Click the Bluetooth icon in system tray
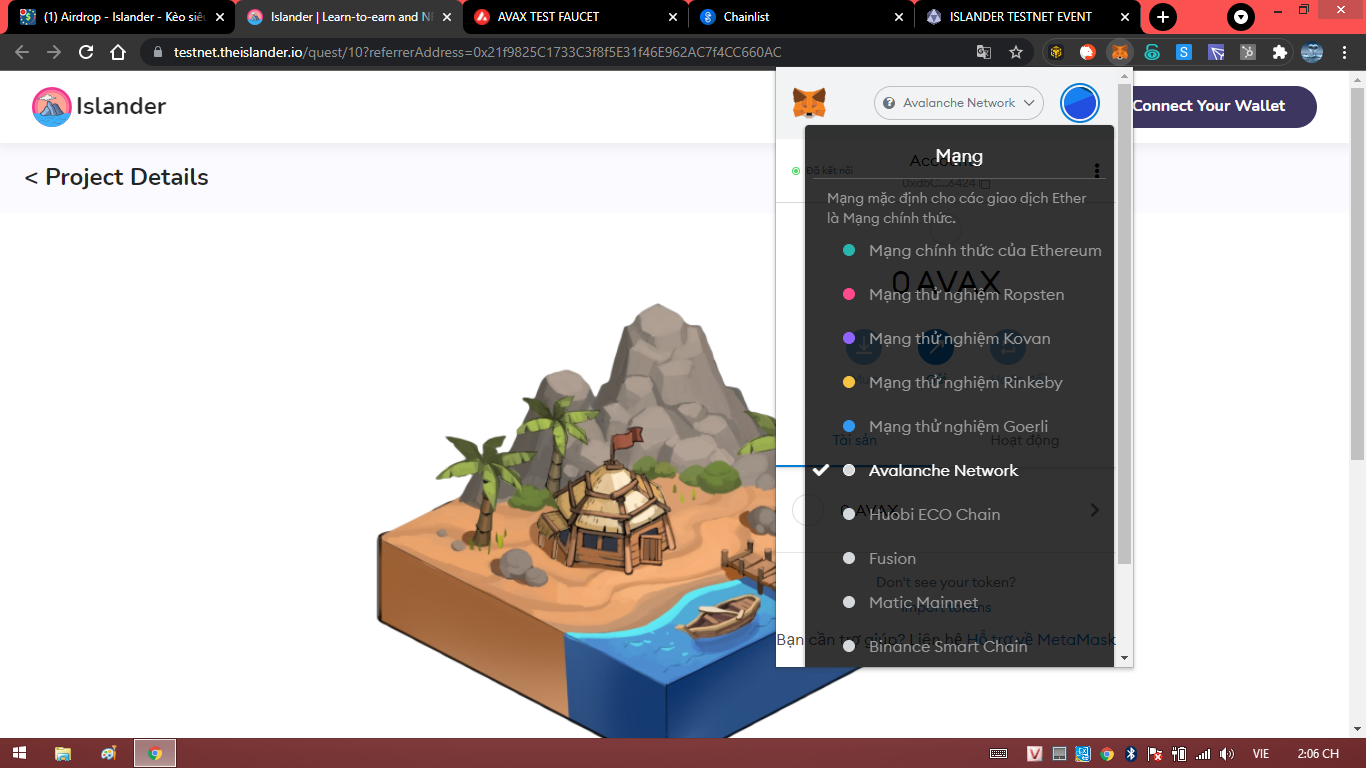Viewport: 1366px width, 768px height. tap(1131, 753)
